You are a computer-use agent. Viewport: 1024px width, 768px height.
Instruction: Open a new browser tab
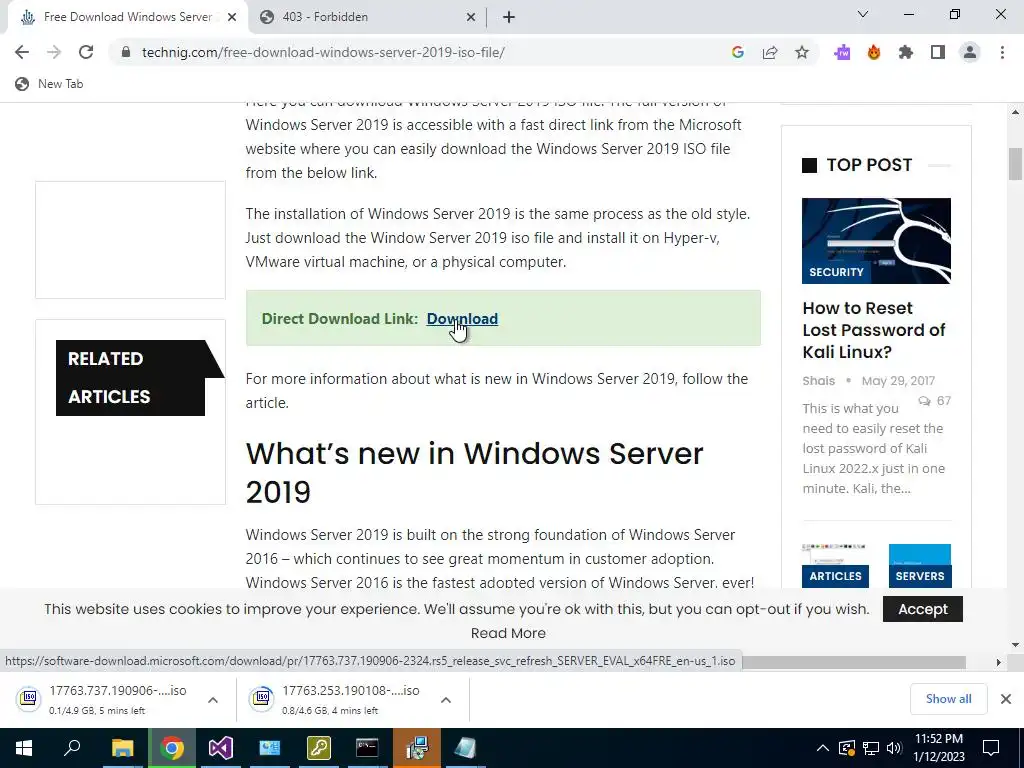pos(509,17)
